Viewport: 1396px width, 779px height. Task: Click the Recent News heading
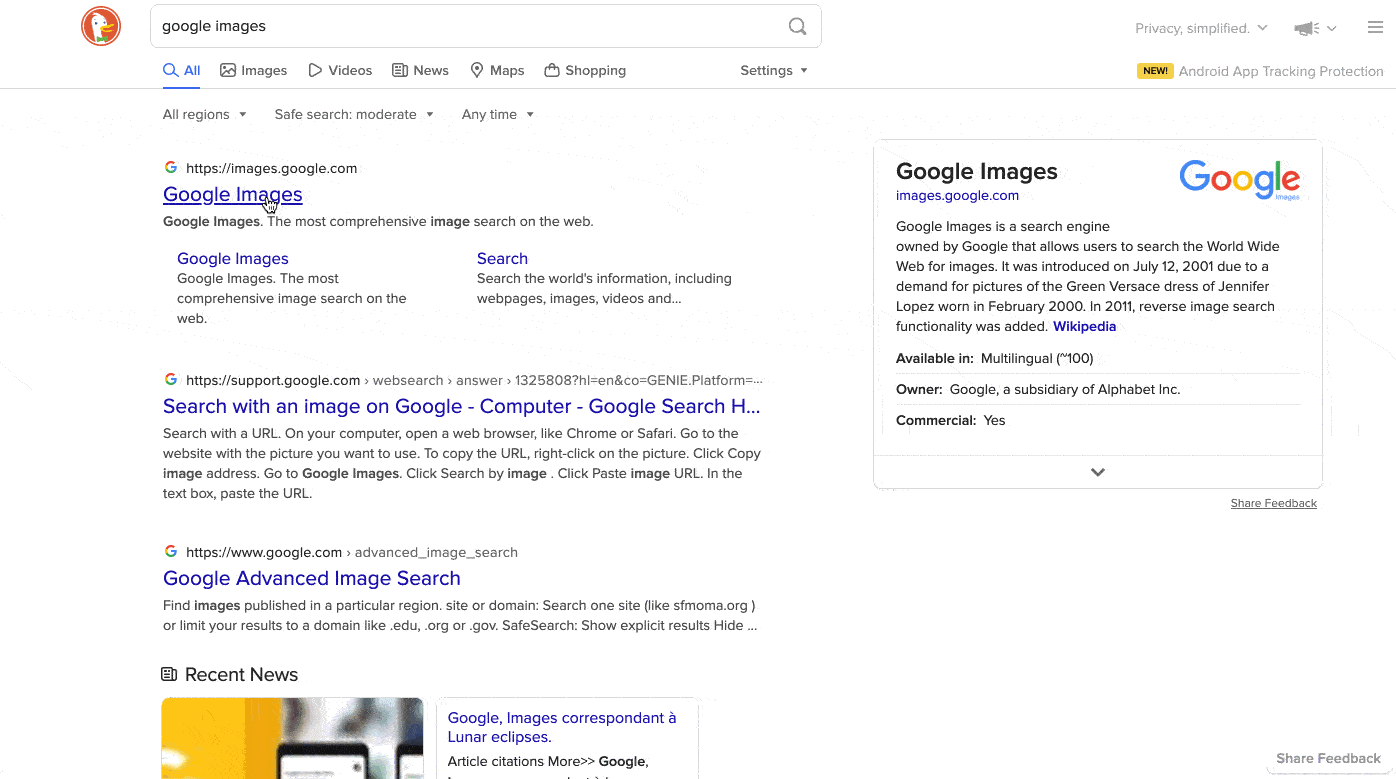241,675
